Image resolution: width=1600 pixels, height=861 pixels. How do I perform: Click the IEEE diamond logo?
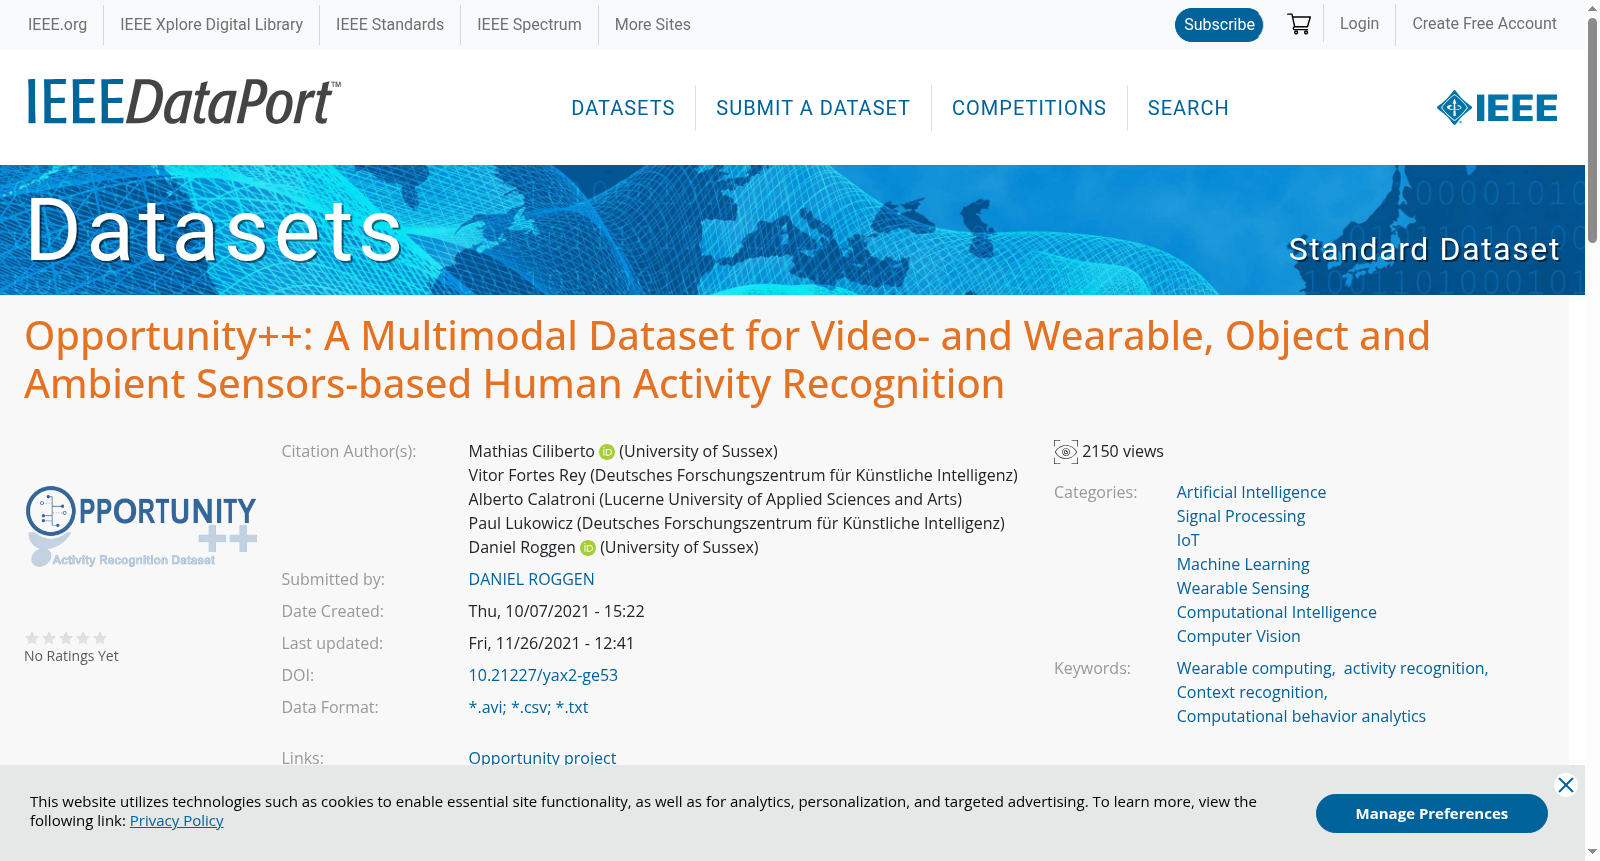tap(1497, 107)
